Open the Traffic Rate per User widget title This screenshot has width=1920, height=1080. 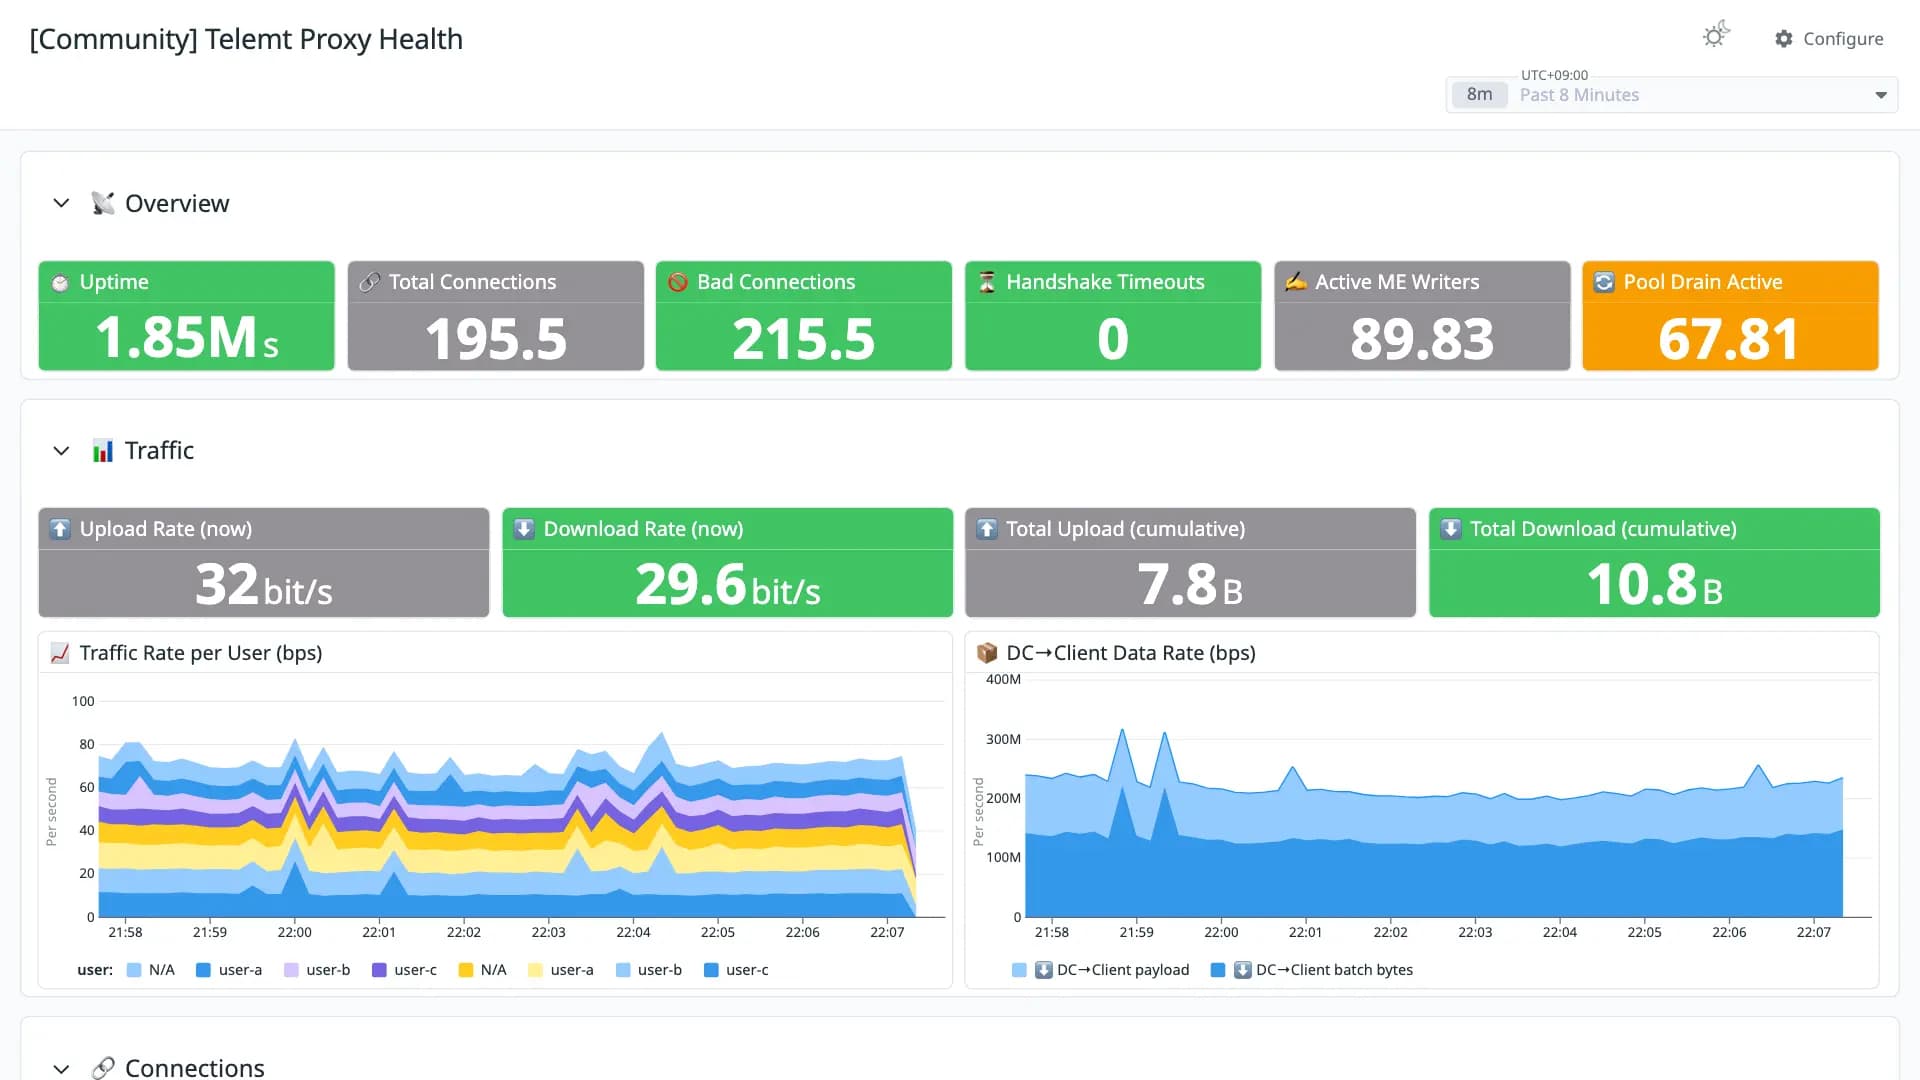pos(201,653)
